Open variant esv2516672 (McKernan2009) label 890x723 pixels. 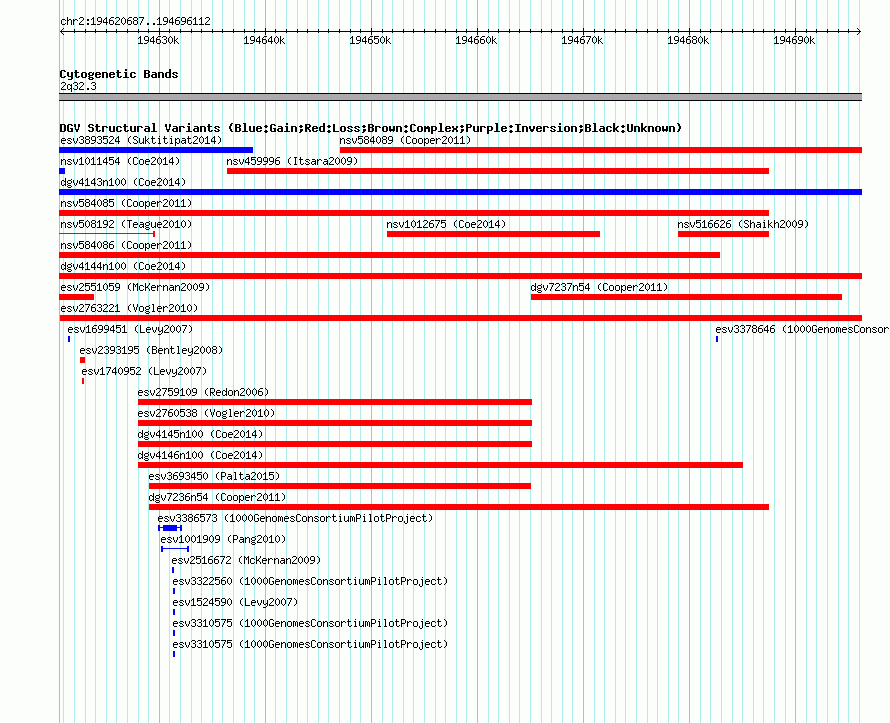246,560
